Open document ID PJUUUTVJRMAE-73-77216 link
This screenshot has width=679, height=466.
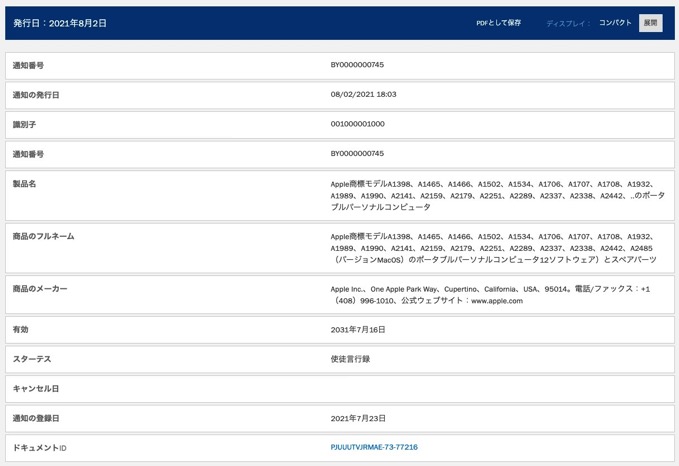pyautogui.click(x=374, y=447)
